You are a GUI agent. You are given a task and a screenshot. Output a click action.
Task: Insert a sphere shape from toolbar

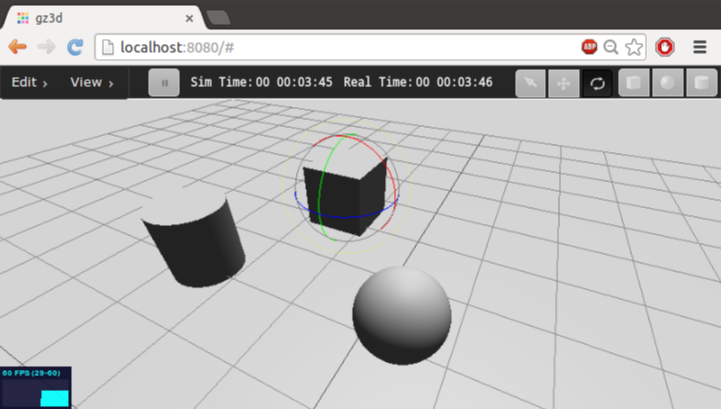tap(667, 83)
